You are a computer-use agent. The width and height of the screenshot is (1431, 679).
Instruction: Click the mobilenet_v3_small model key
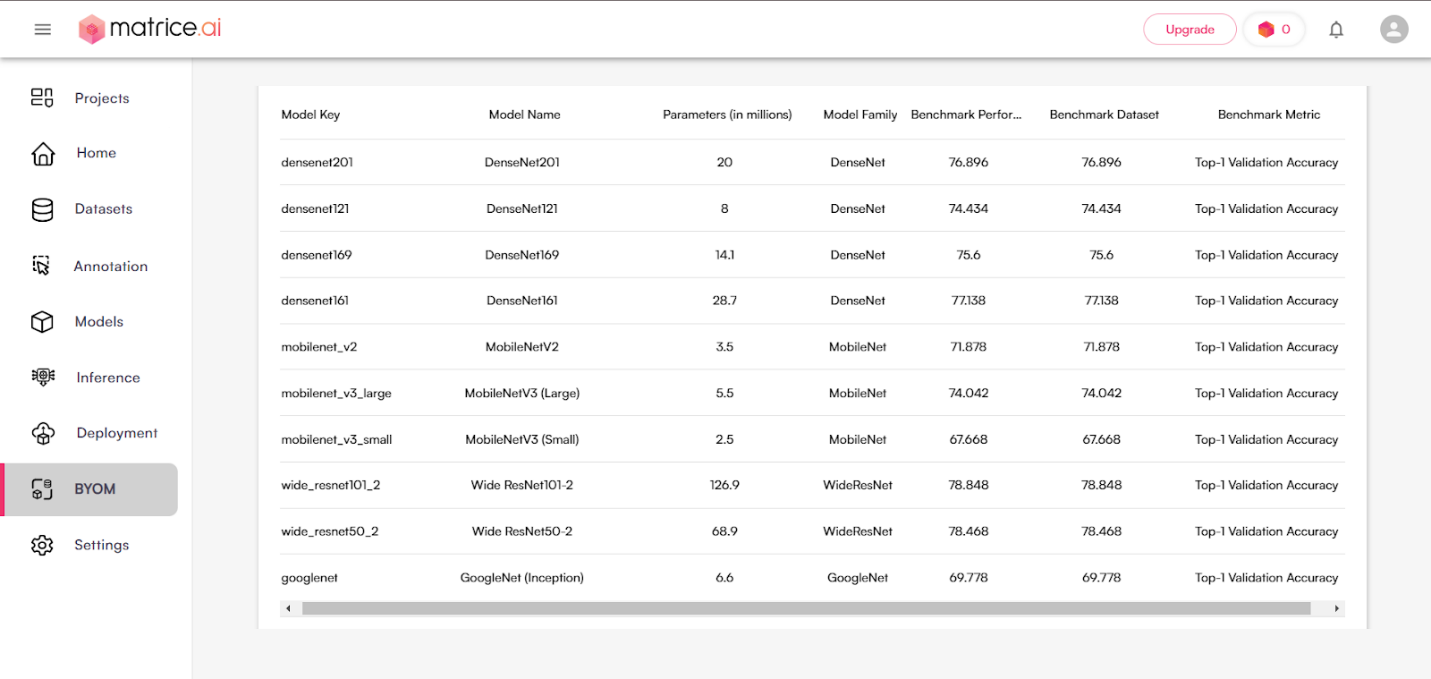[x=336, y=440]
